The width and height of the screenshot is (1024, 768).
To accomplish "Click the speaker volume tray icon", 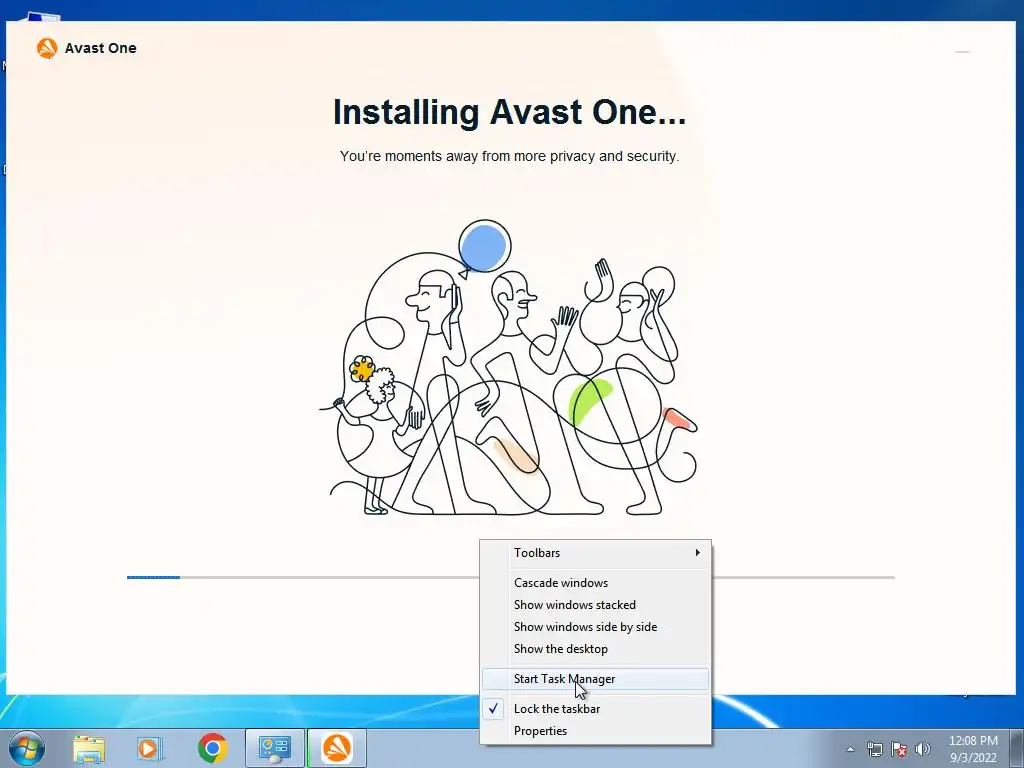I will click(x=922, y=749).
